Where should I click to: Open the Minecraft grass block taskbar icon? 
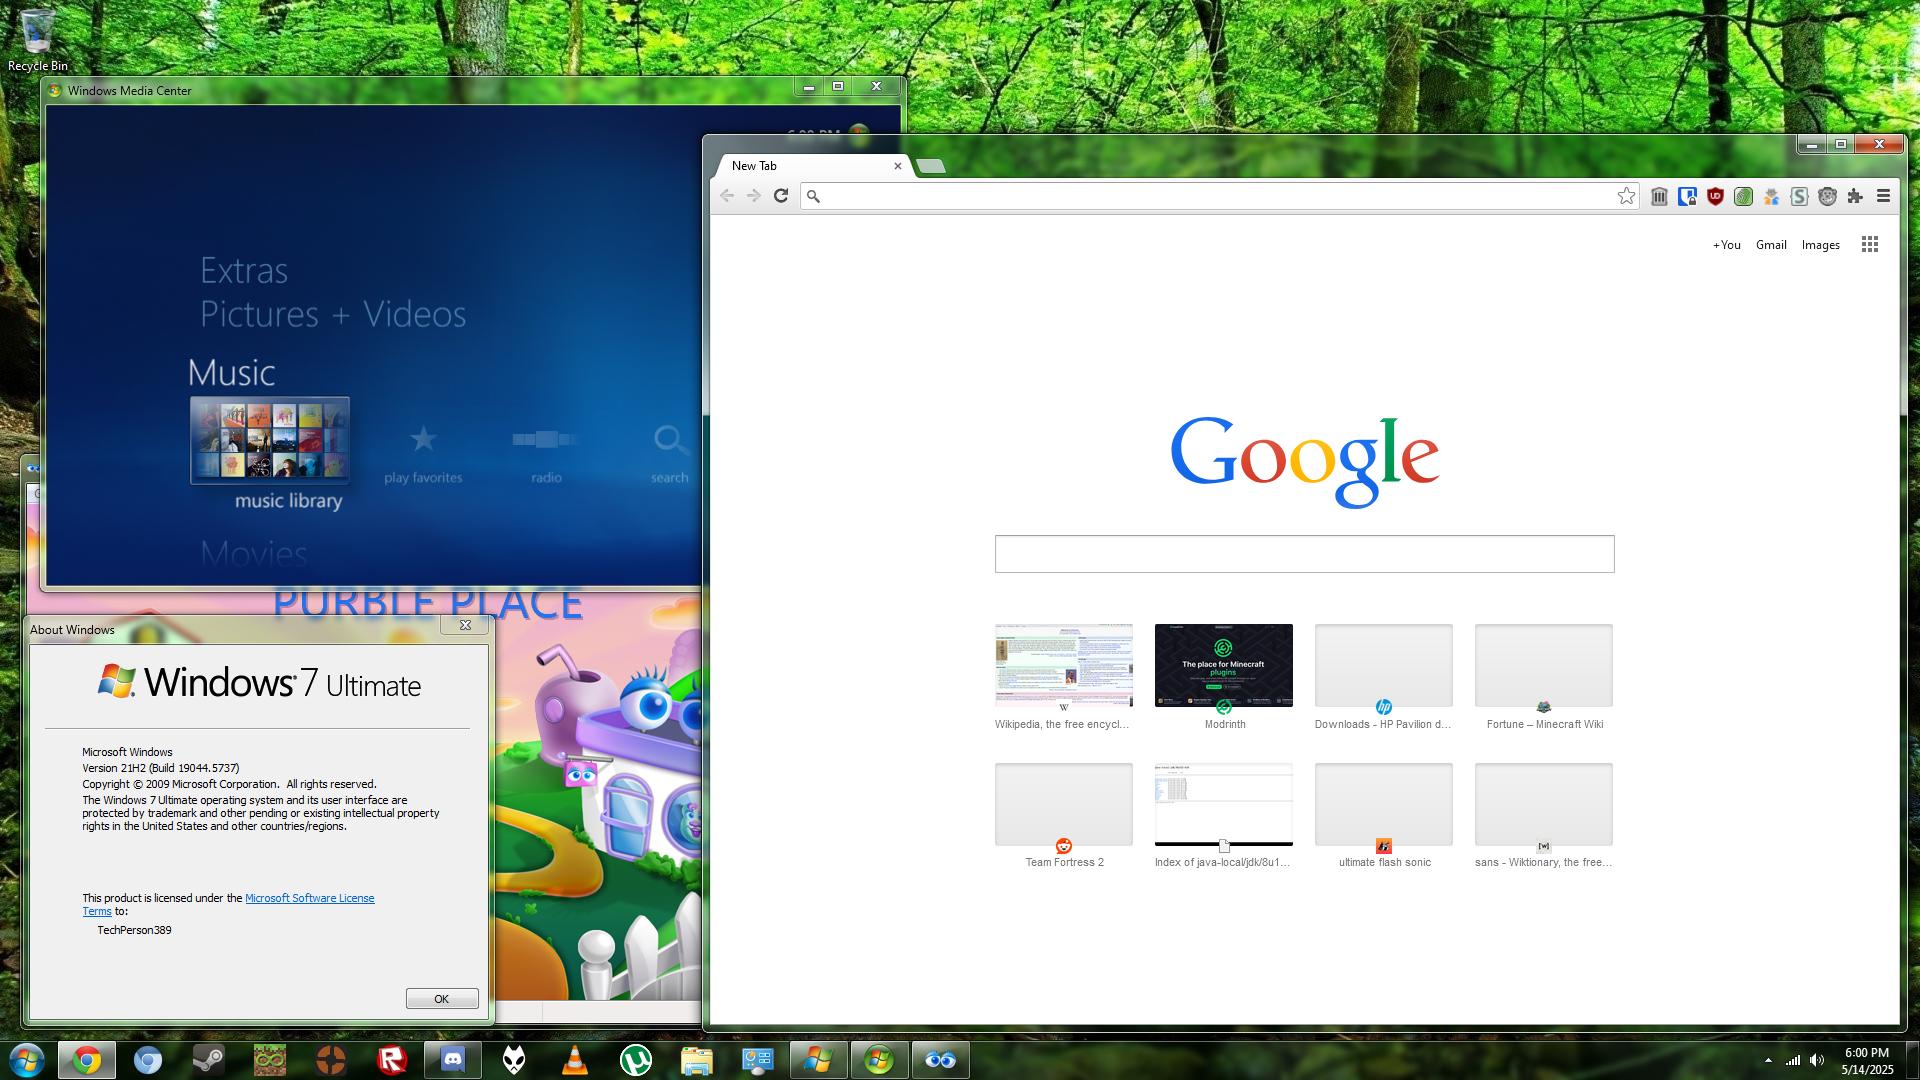[x=270, y=1060]
